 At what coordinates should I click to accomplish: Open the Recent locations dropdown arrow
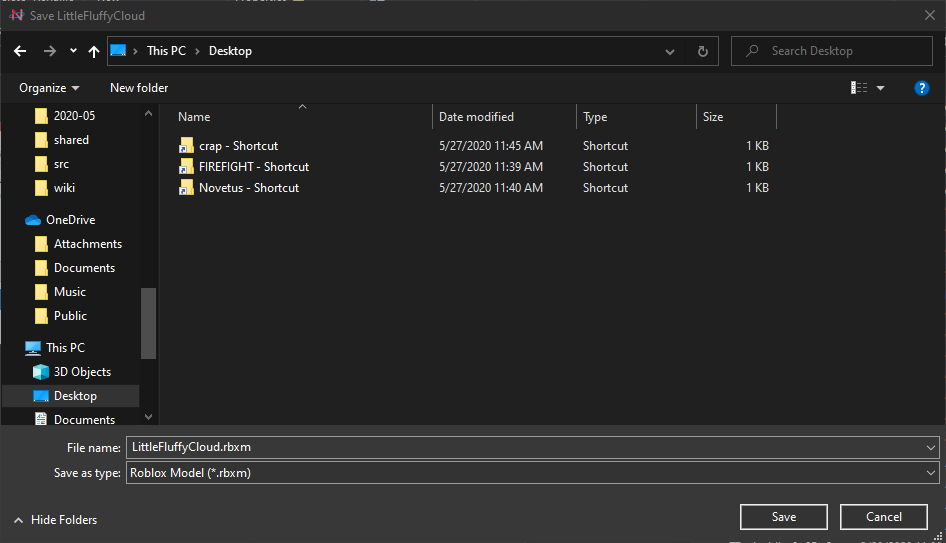(x=73, y=51)
